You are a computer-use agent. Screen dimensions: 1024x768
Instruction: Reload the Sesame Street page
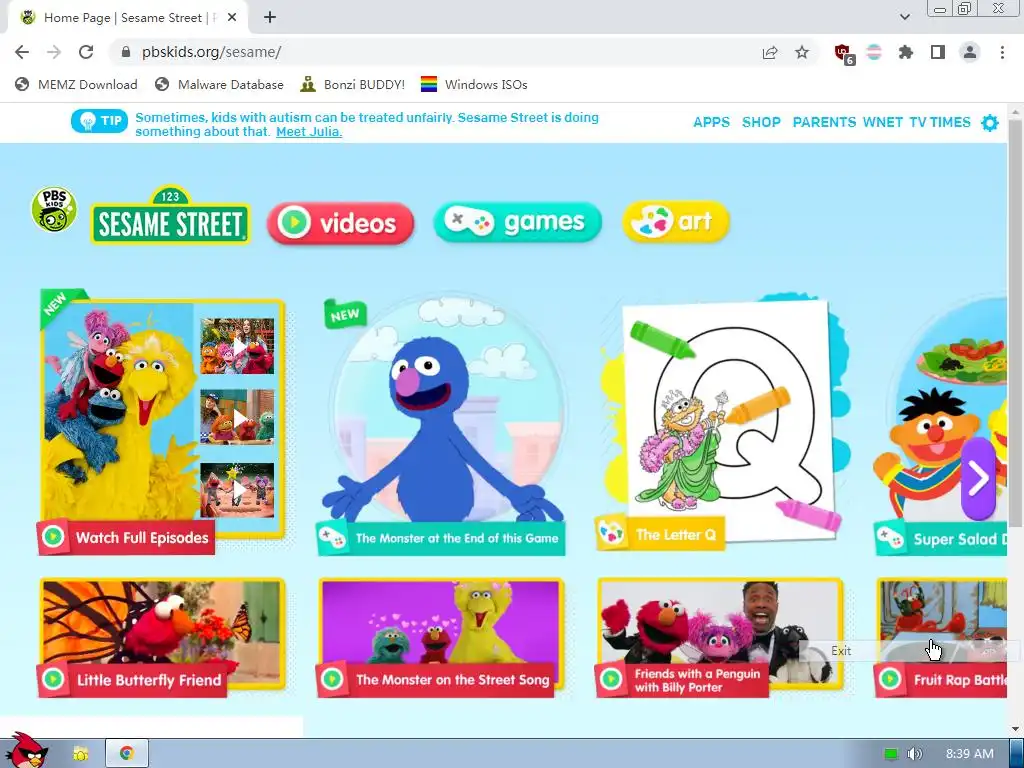pyautogui.click(x=86, y=52)
